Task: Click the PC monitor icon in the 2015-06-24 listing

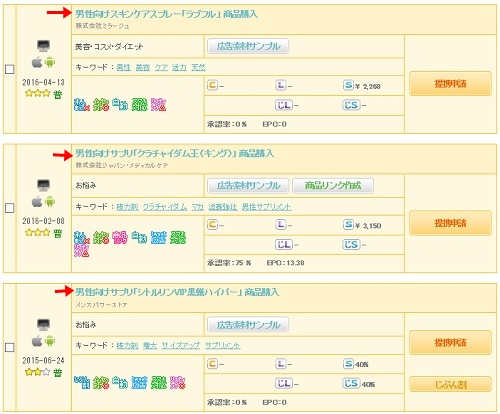Action: pyautogui.click(x=43, y=324)
